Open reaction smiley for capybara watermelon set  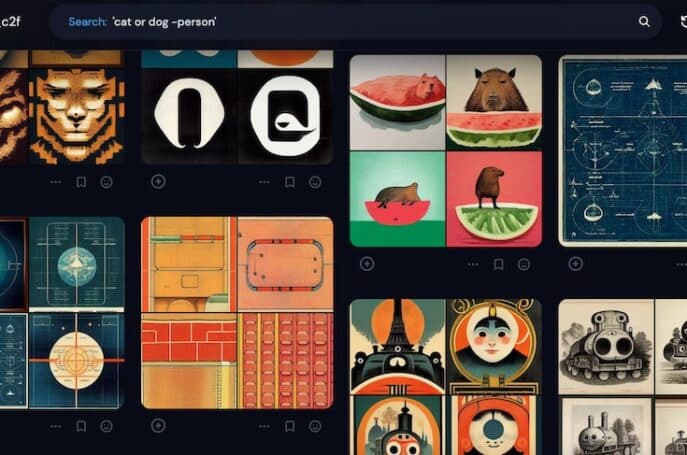click(524, 264)
